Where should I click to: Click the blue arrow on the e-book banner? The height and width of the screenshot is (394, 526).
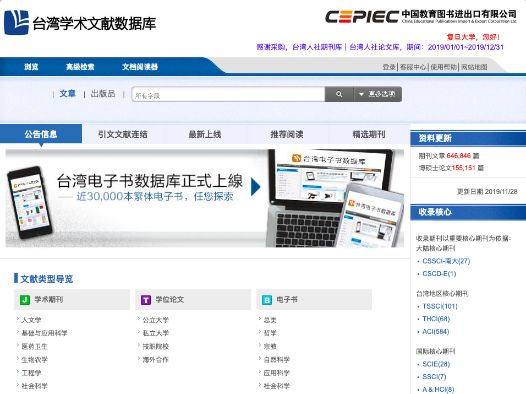[255, 187]
